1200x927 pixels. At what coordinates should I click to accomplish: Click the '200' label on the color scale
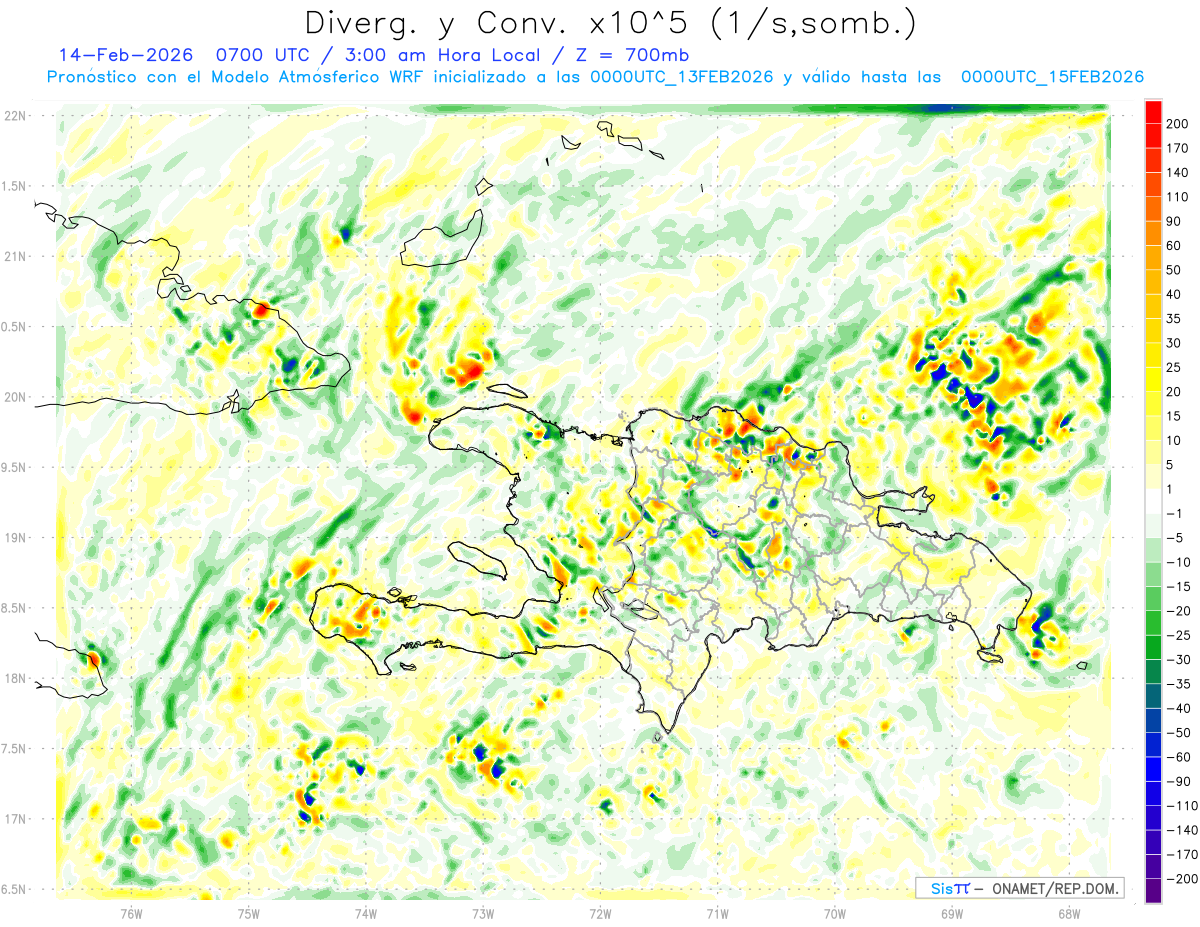pyautogui.click(x=1179, y=123)
